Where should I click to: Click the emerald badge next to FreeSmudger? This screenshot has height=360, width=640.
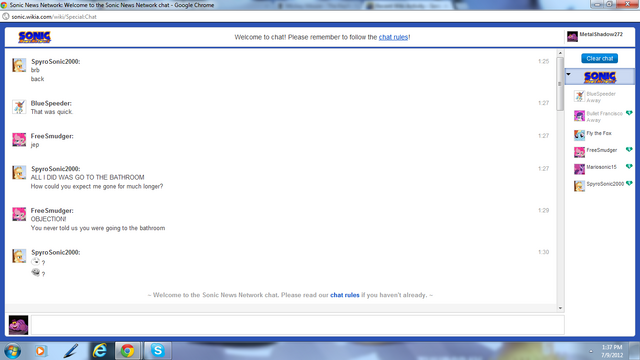click(629, 150)
